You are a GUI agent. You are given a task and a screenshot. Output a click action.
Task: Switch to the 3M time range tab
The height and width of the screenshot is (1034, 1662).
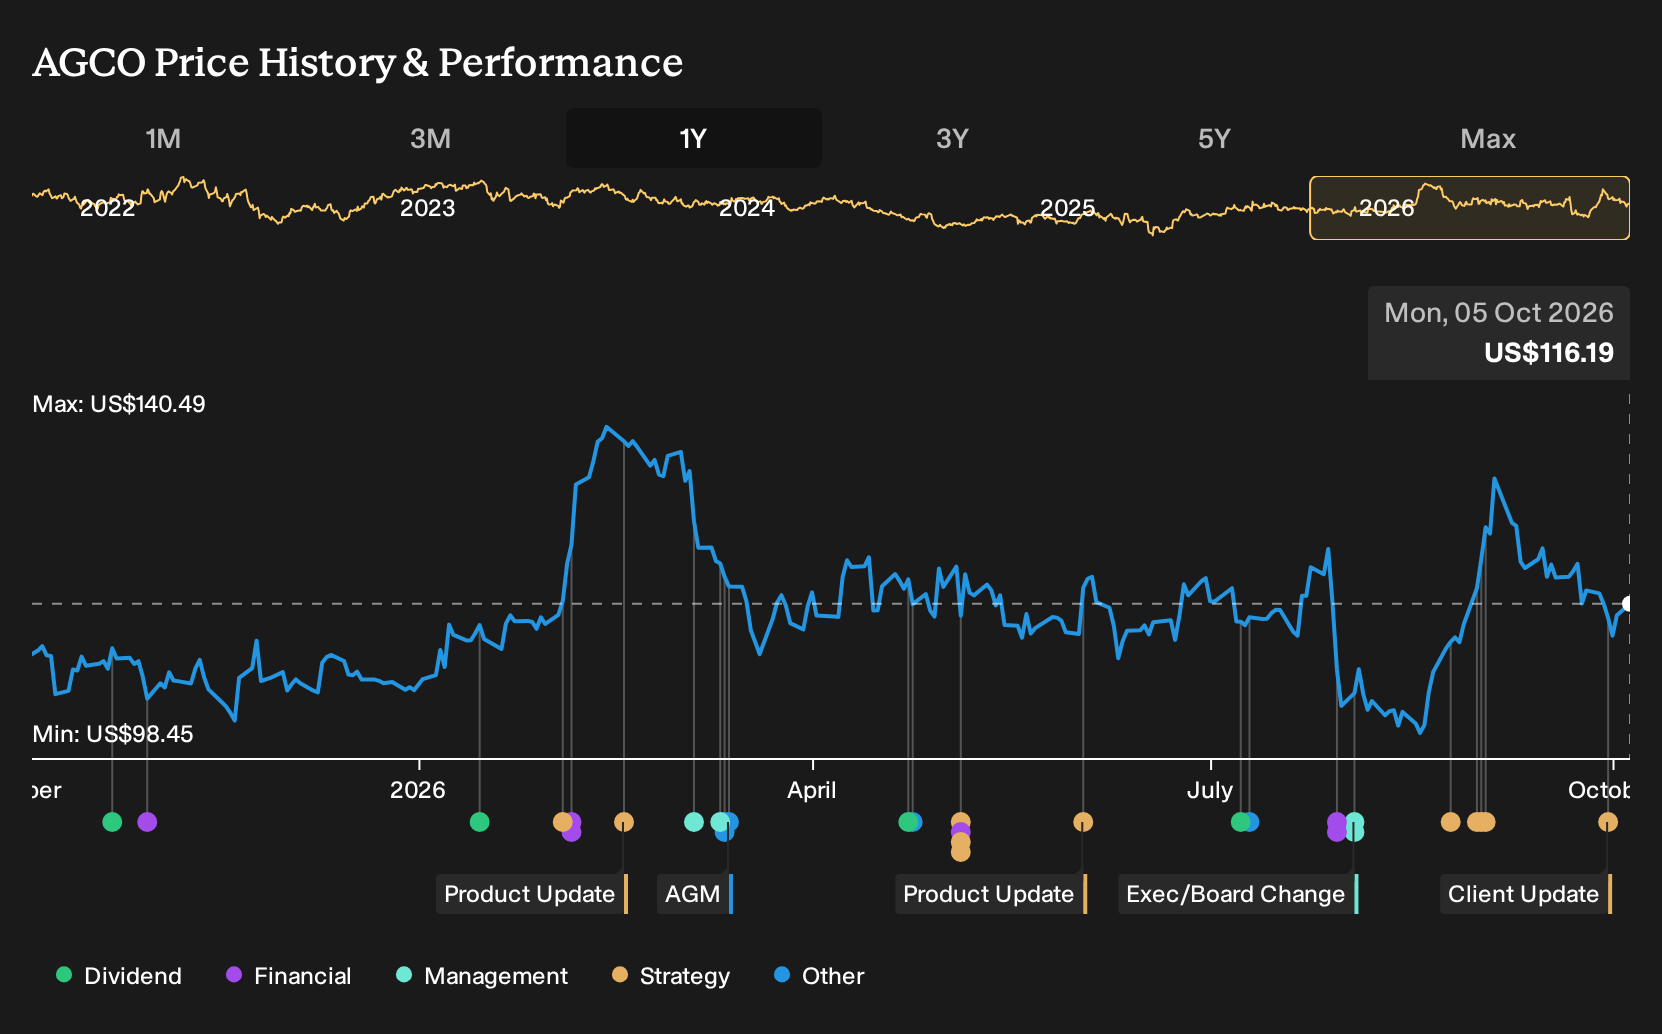click(x=430, y=138)
